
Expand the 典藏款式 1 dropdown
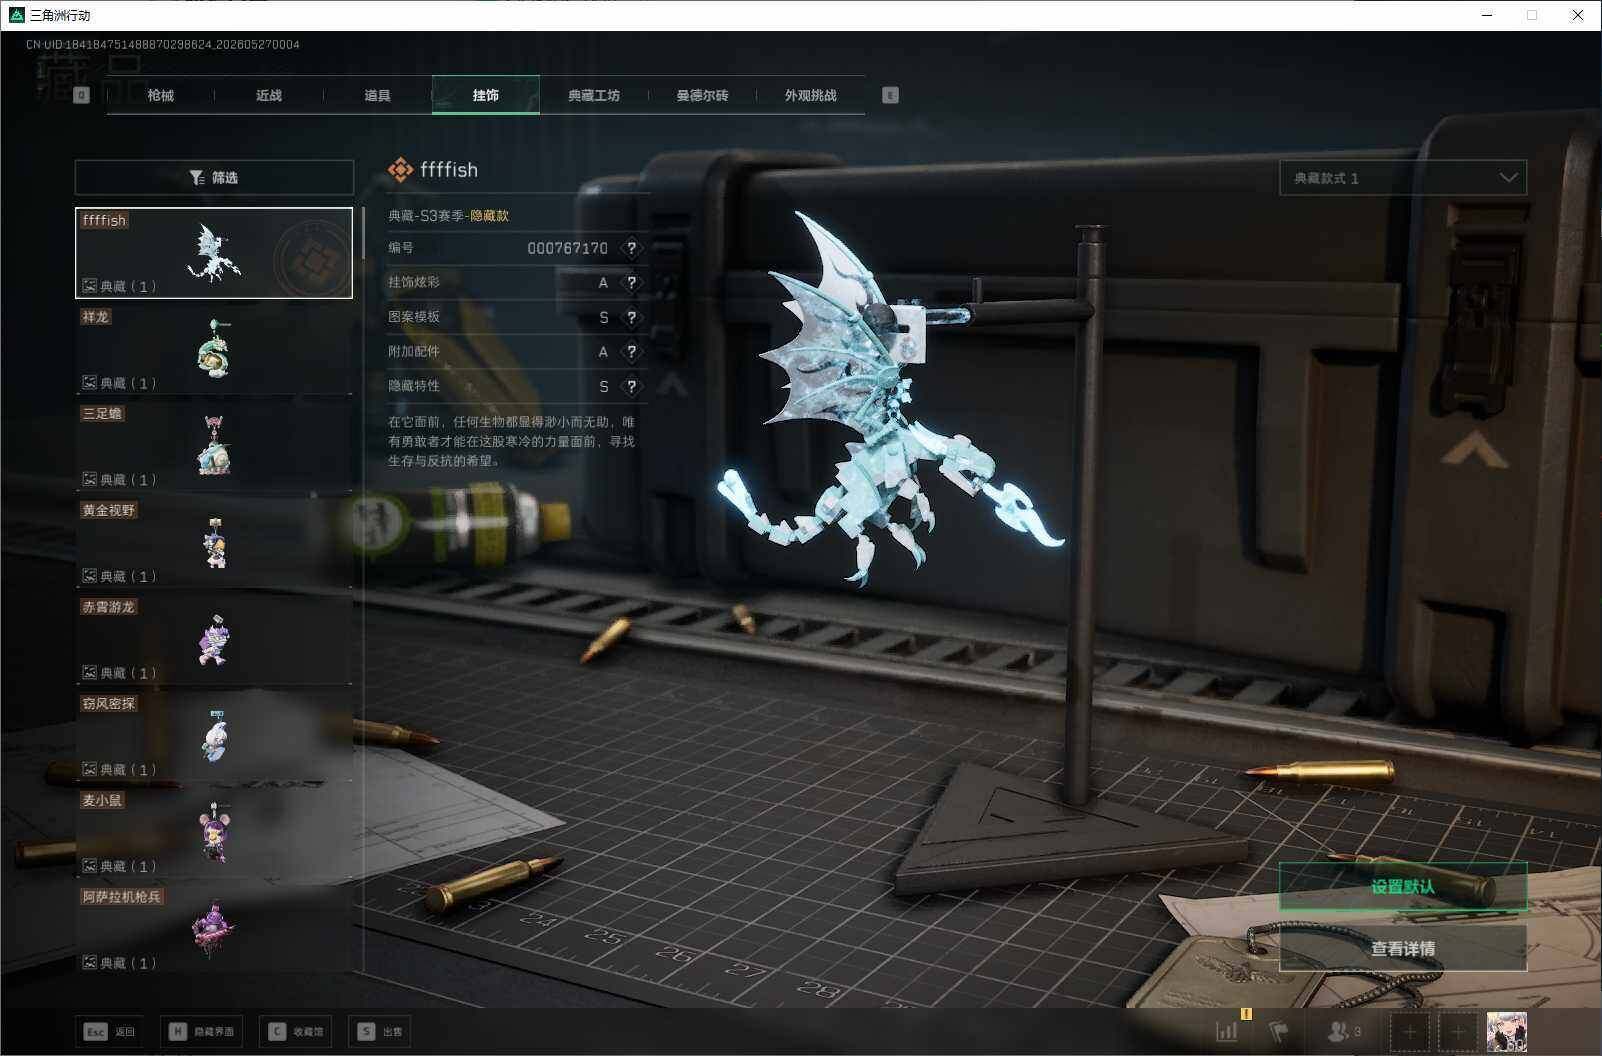1403,178
